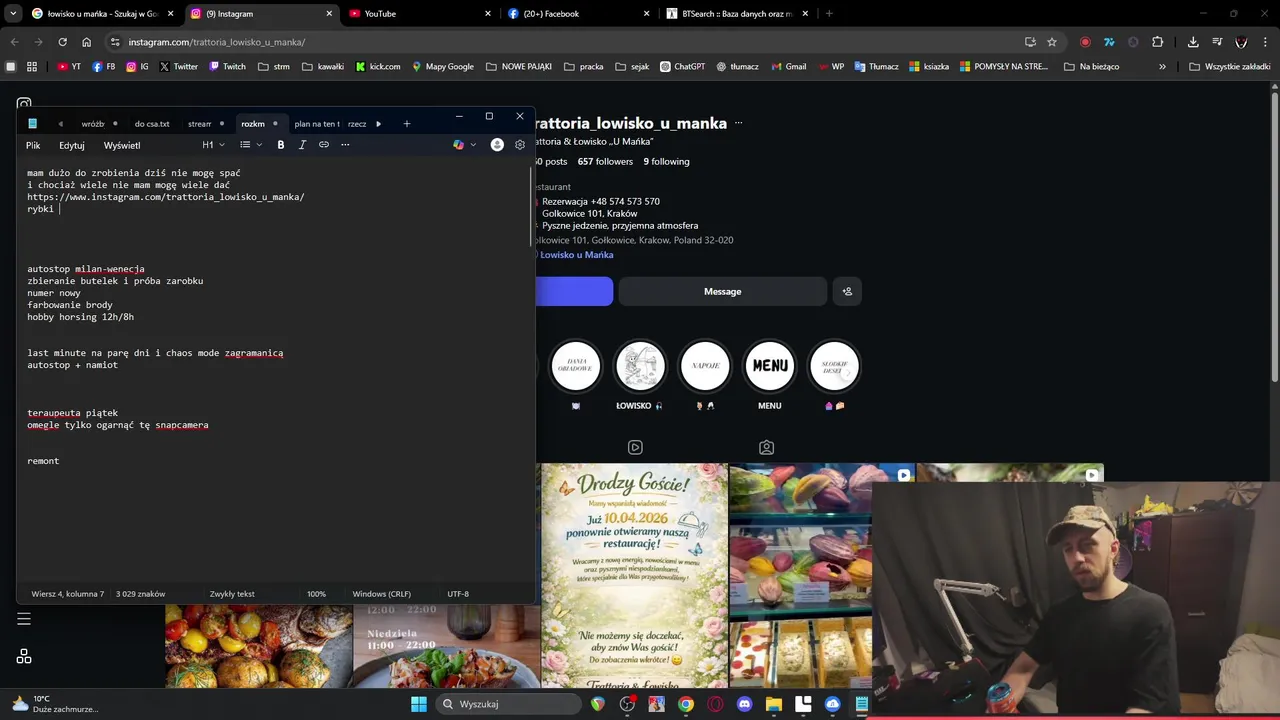Open the NAPOJE story highlight
This screenshot has width=1280, height=720.
pos(705,366)
